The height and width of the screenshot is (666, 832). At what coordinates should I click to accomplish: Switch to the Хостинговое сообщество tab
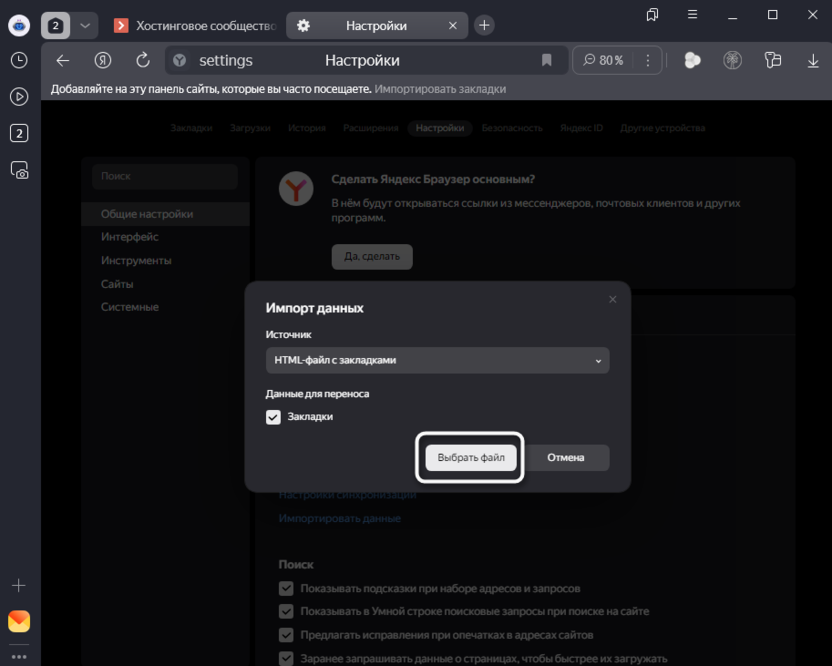(x=195, y=25)
